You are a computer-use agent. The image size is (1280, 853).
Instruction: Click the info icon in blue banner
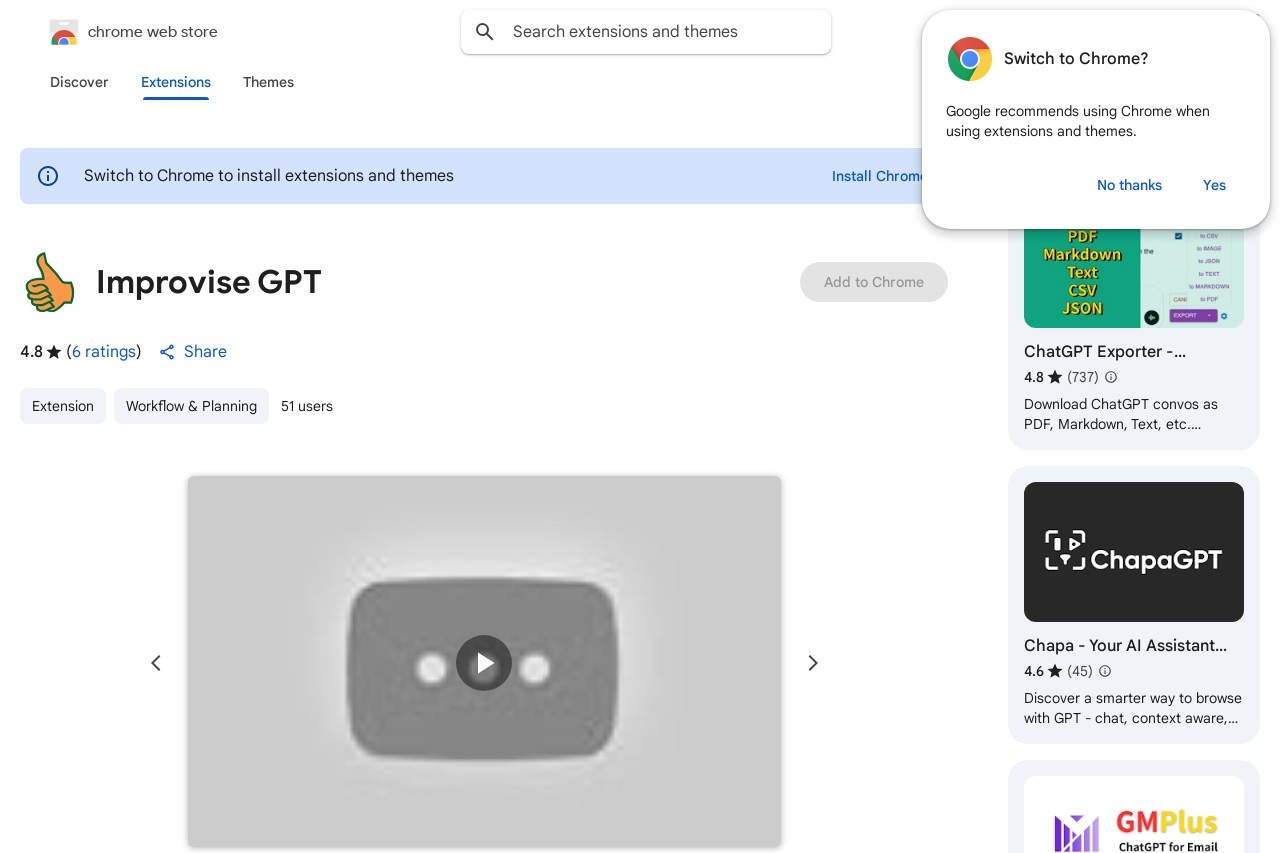tap(48, 176)
